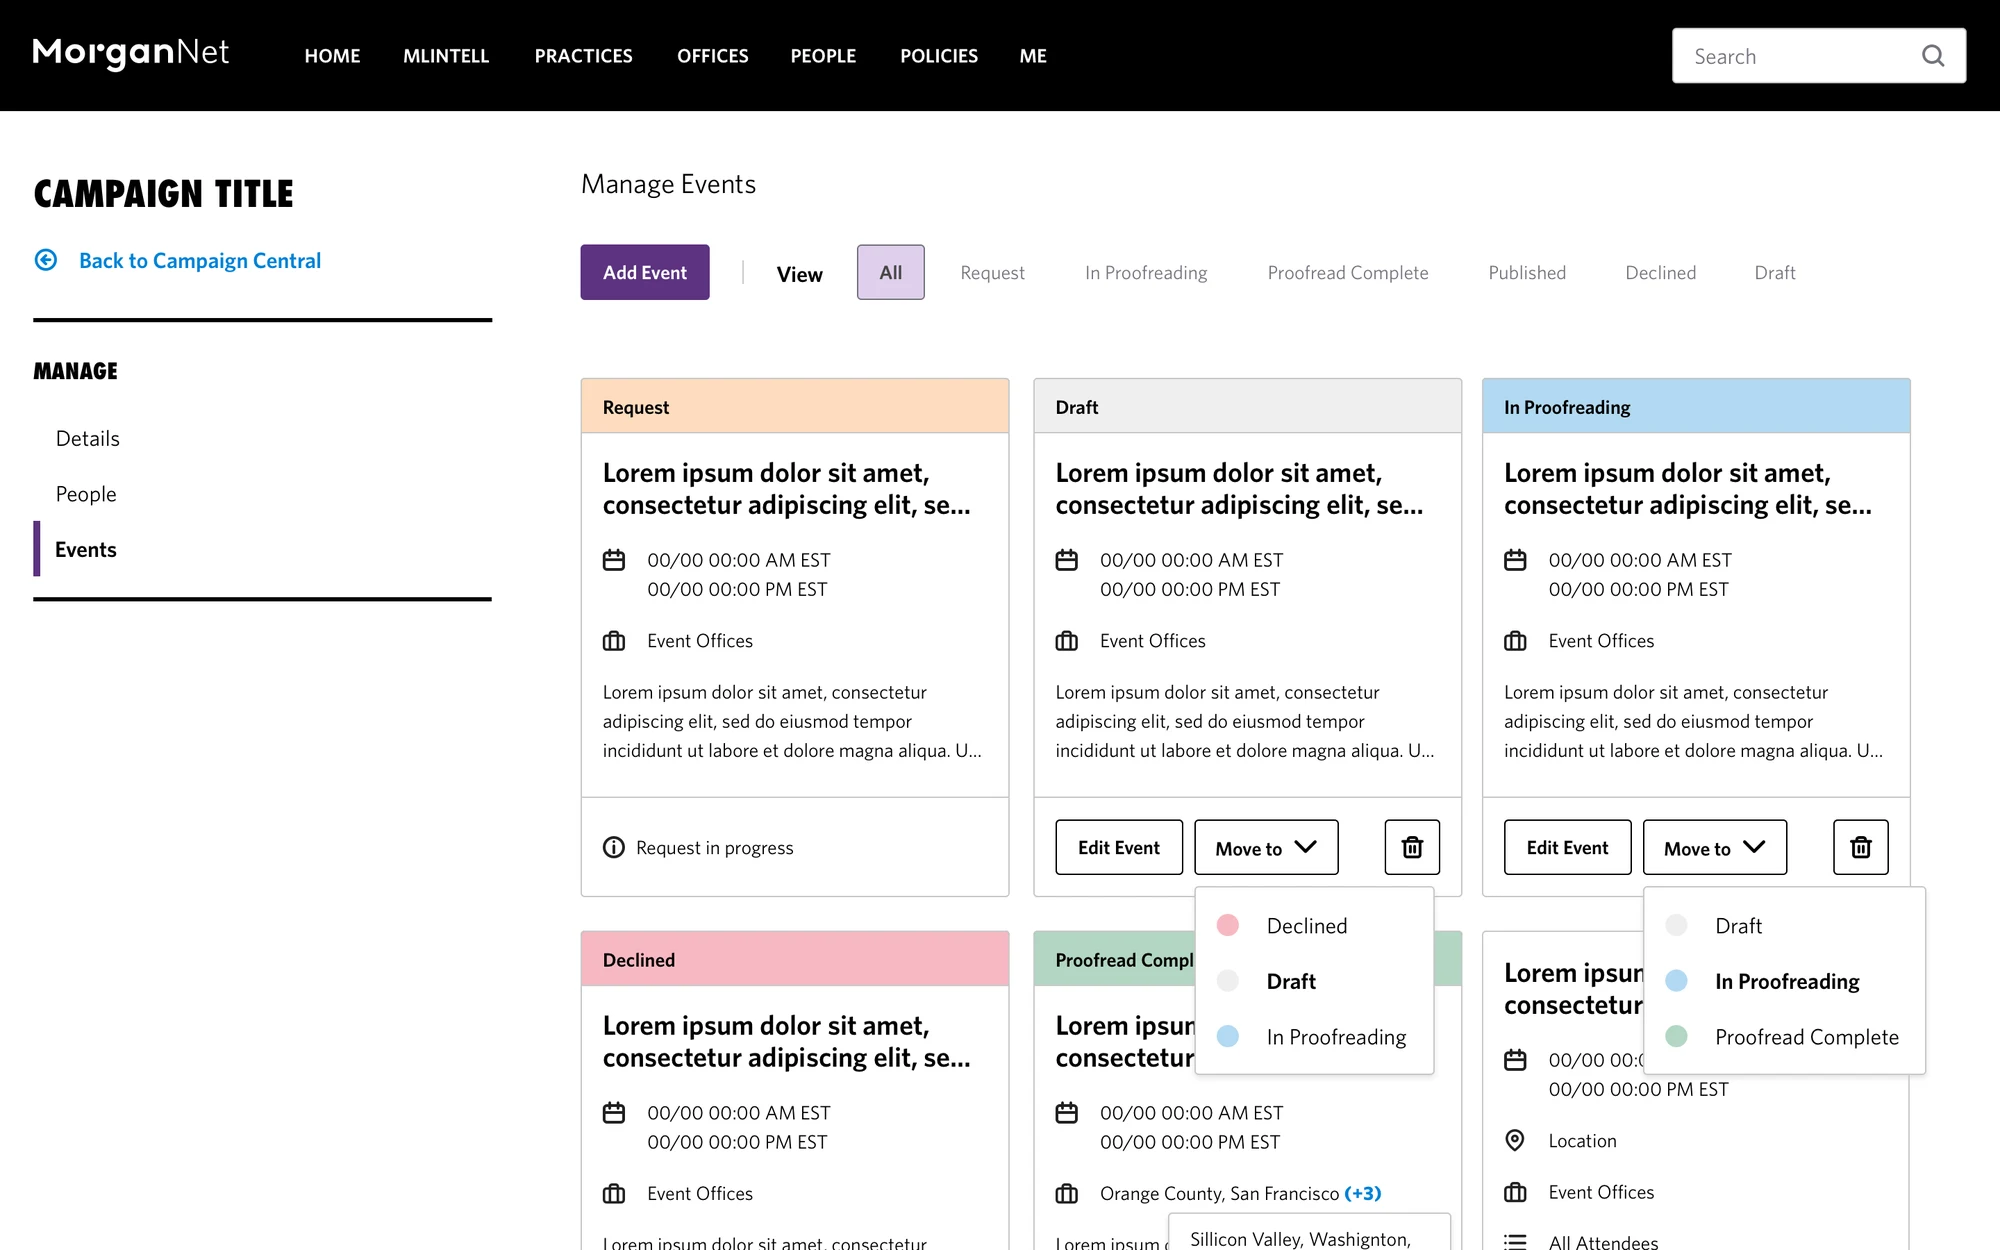Viewport: 2000px width, 1250px height.
Task: Click the pink Declined color dot
Action: point(1228,925)
